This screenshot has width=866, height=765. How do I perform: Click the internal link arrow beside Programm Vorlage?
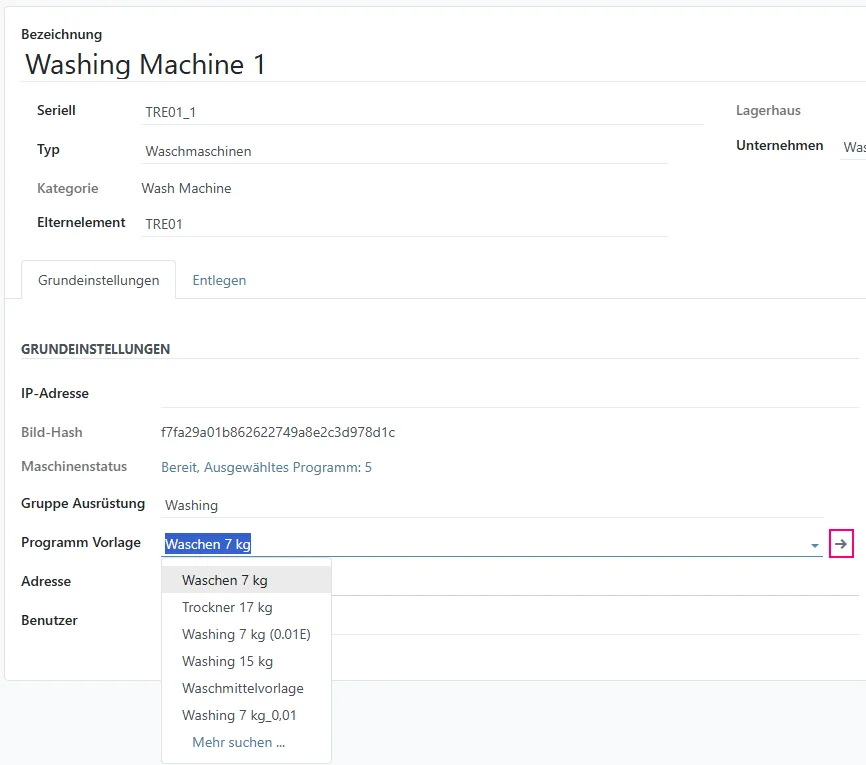click(x=841, y=543)
